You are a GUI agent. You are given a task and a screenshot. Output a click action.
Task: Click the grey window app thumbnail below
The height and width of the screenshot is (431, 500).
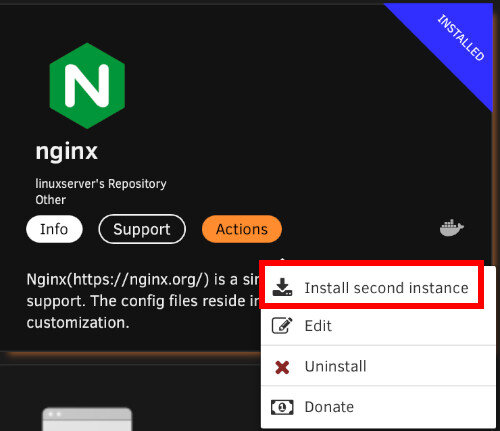click(x=87, y=419)
